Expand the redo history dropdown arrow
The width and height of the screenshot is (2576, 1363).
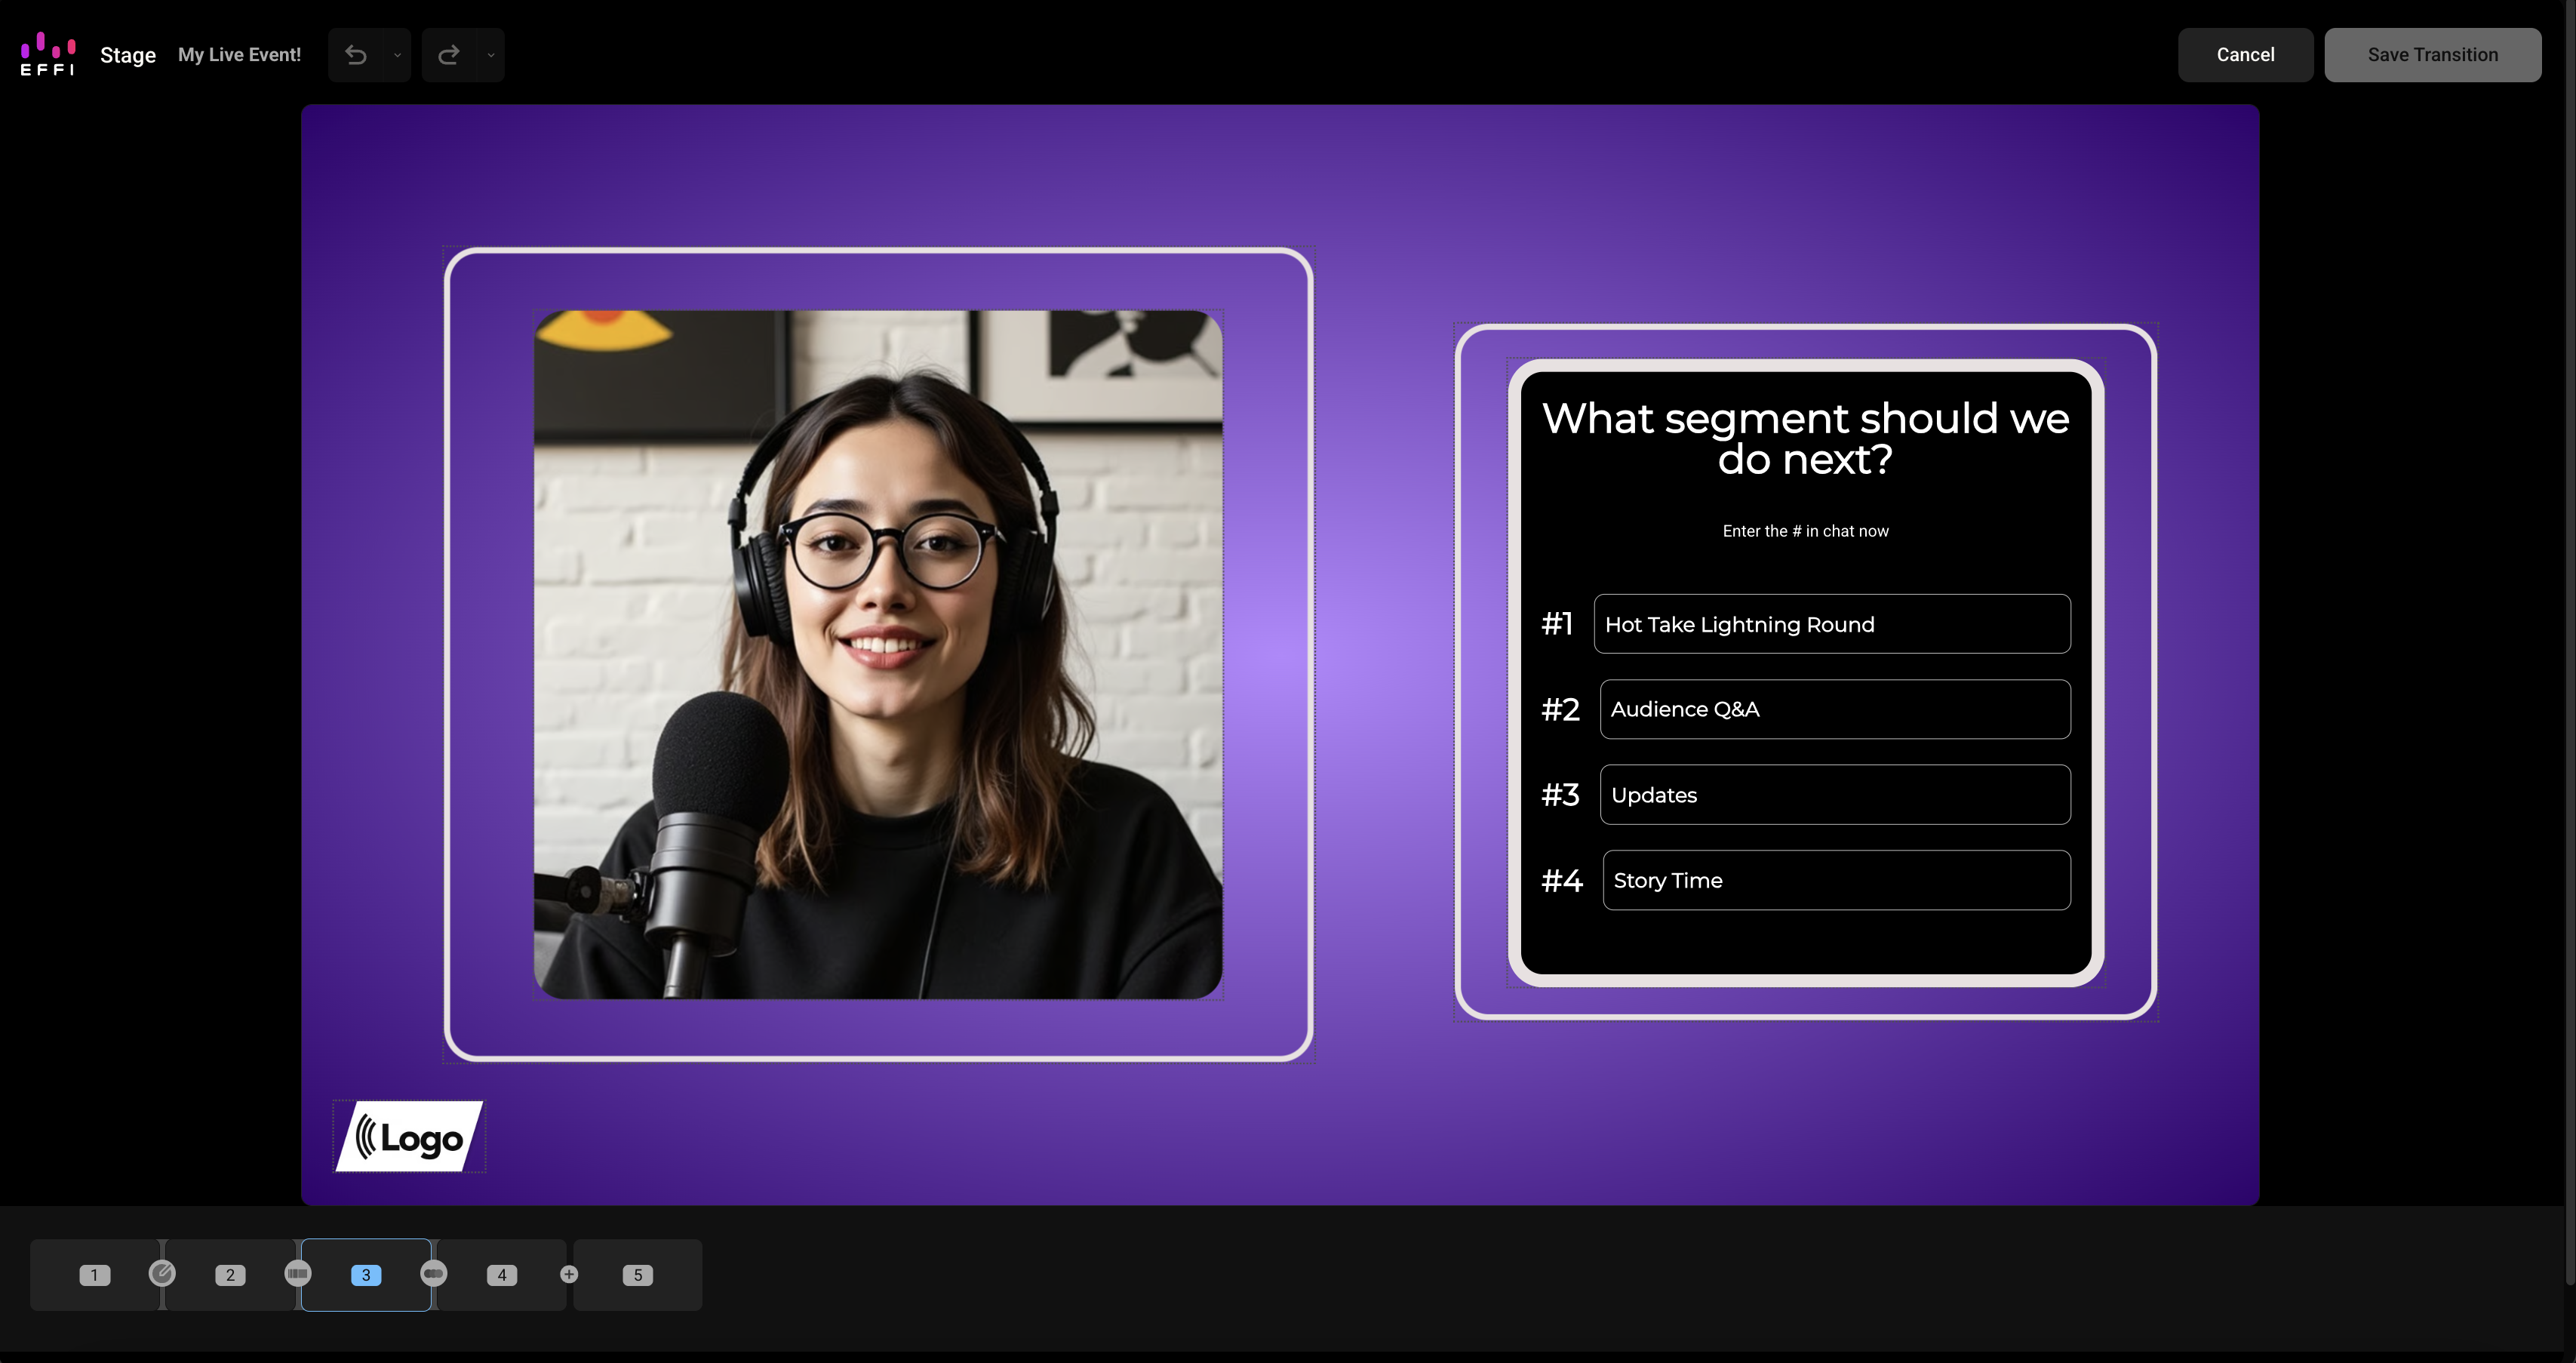pyautogui.click(x=491, y=55)
